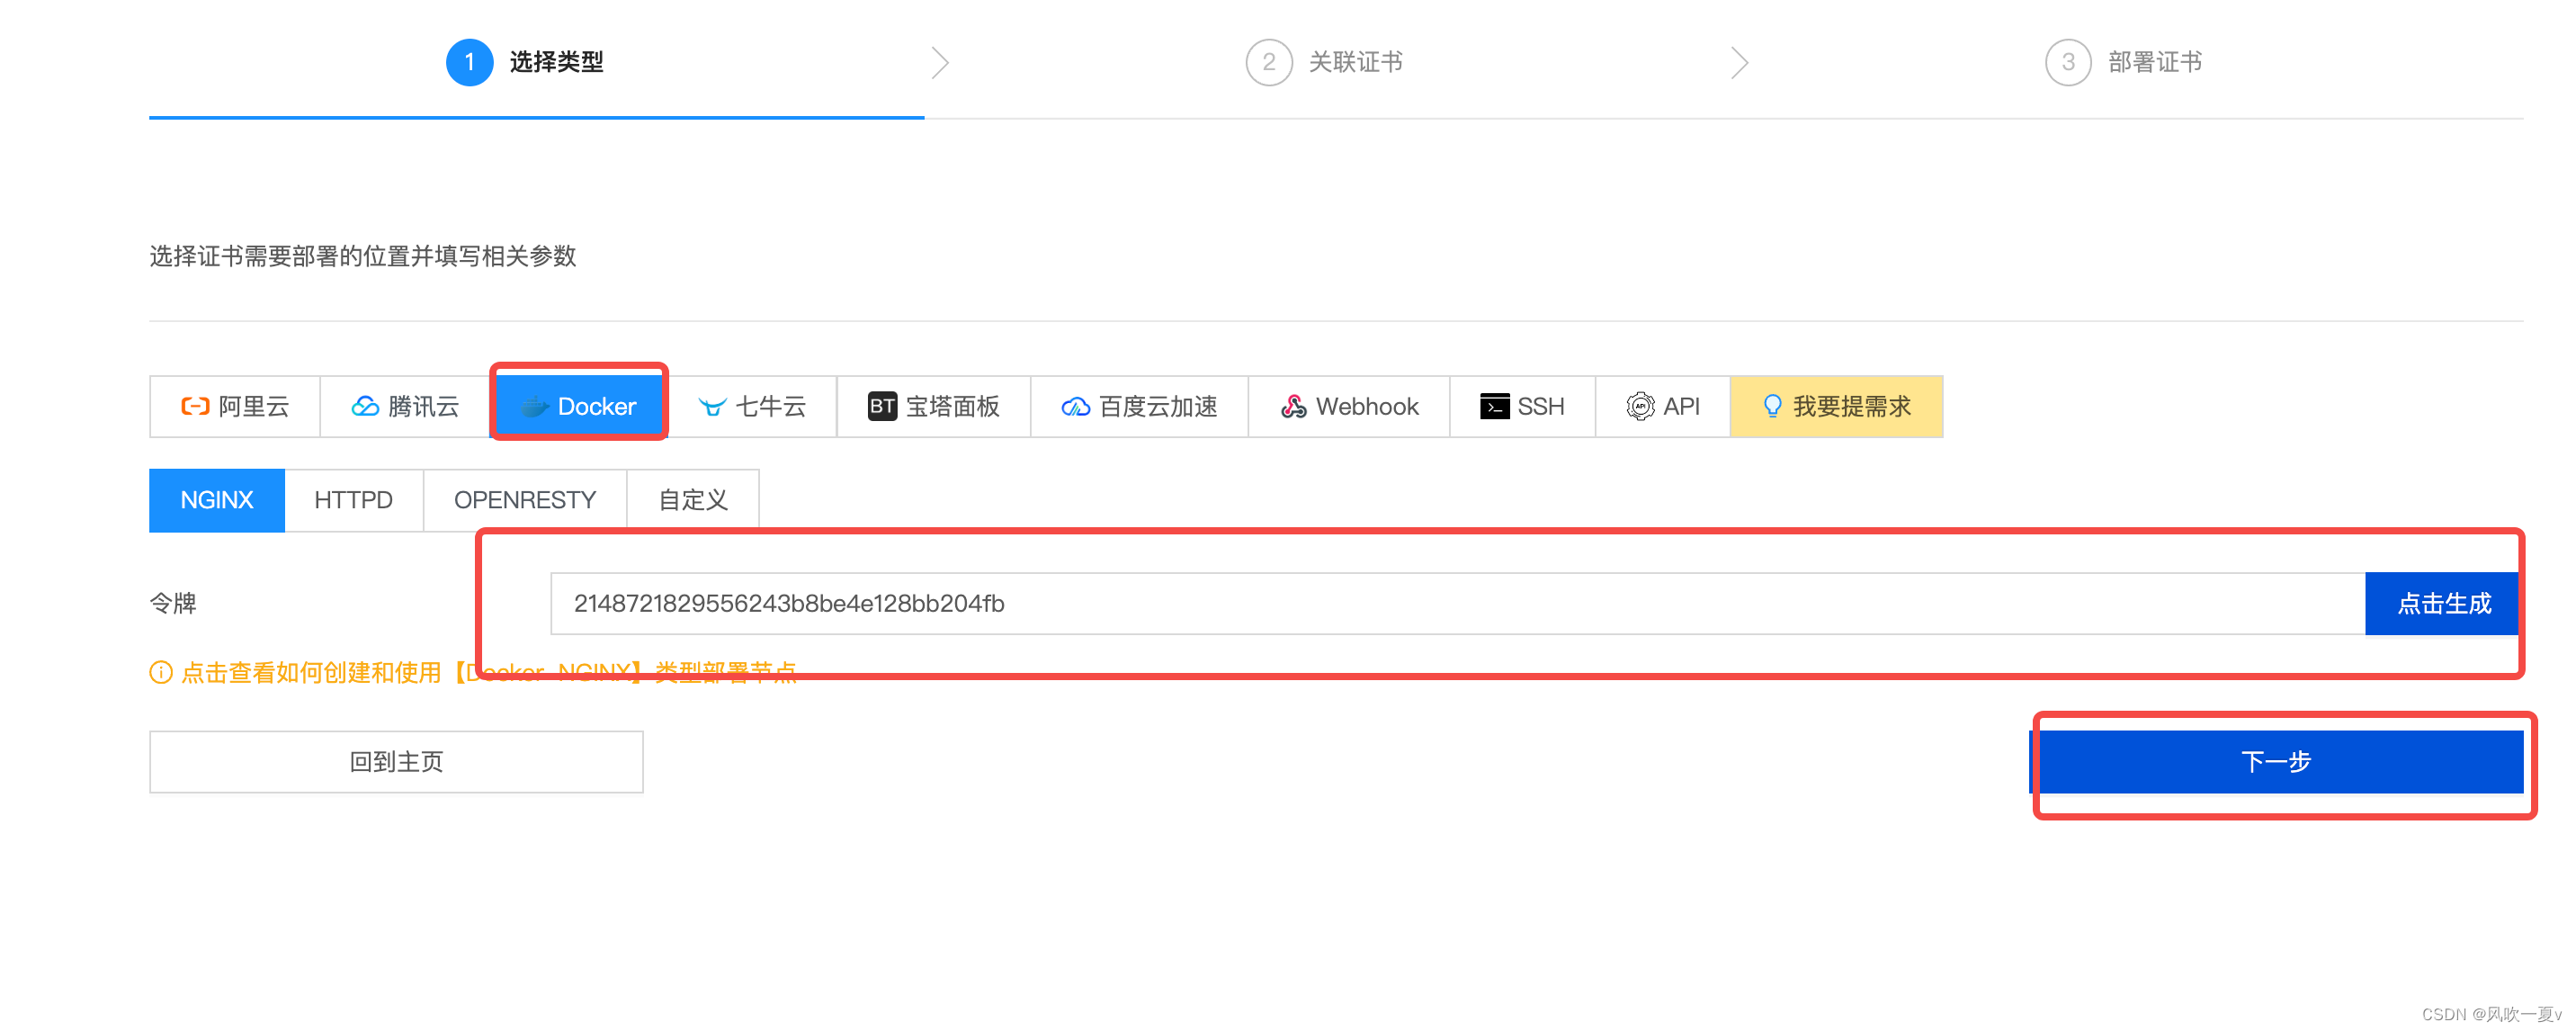Image resolution: width=2576 pixels, height=1031 pixels.
Task: Click the Qiniu bull horns icon
Action: click(x=712, y=406)
